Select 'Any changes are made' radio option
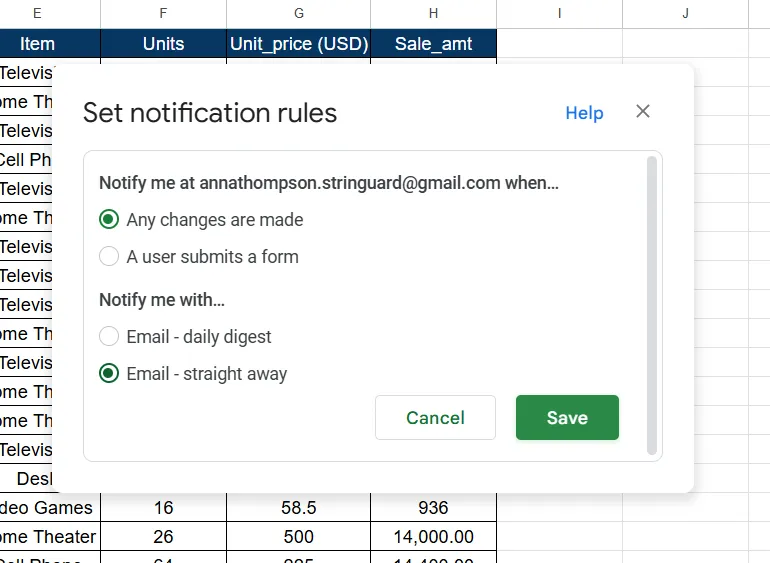 (109, 220)
